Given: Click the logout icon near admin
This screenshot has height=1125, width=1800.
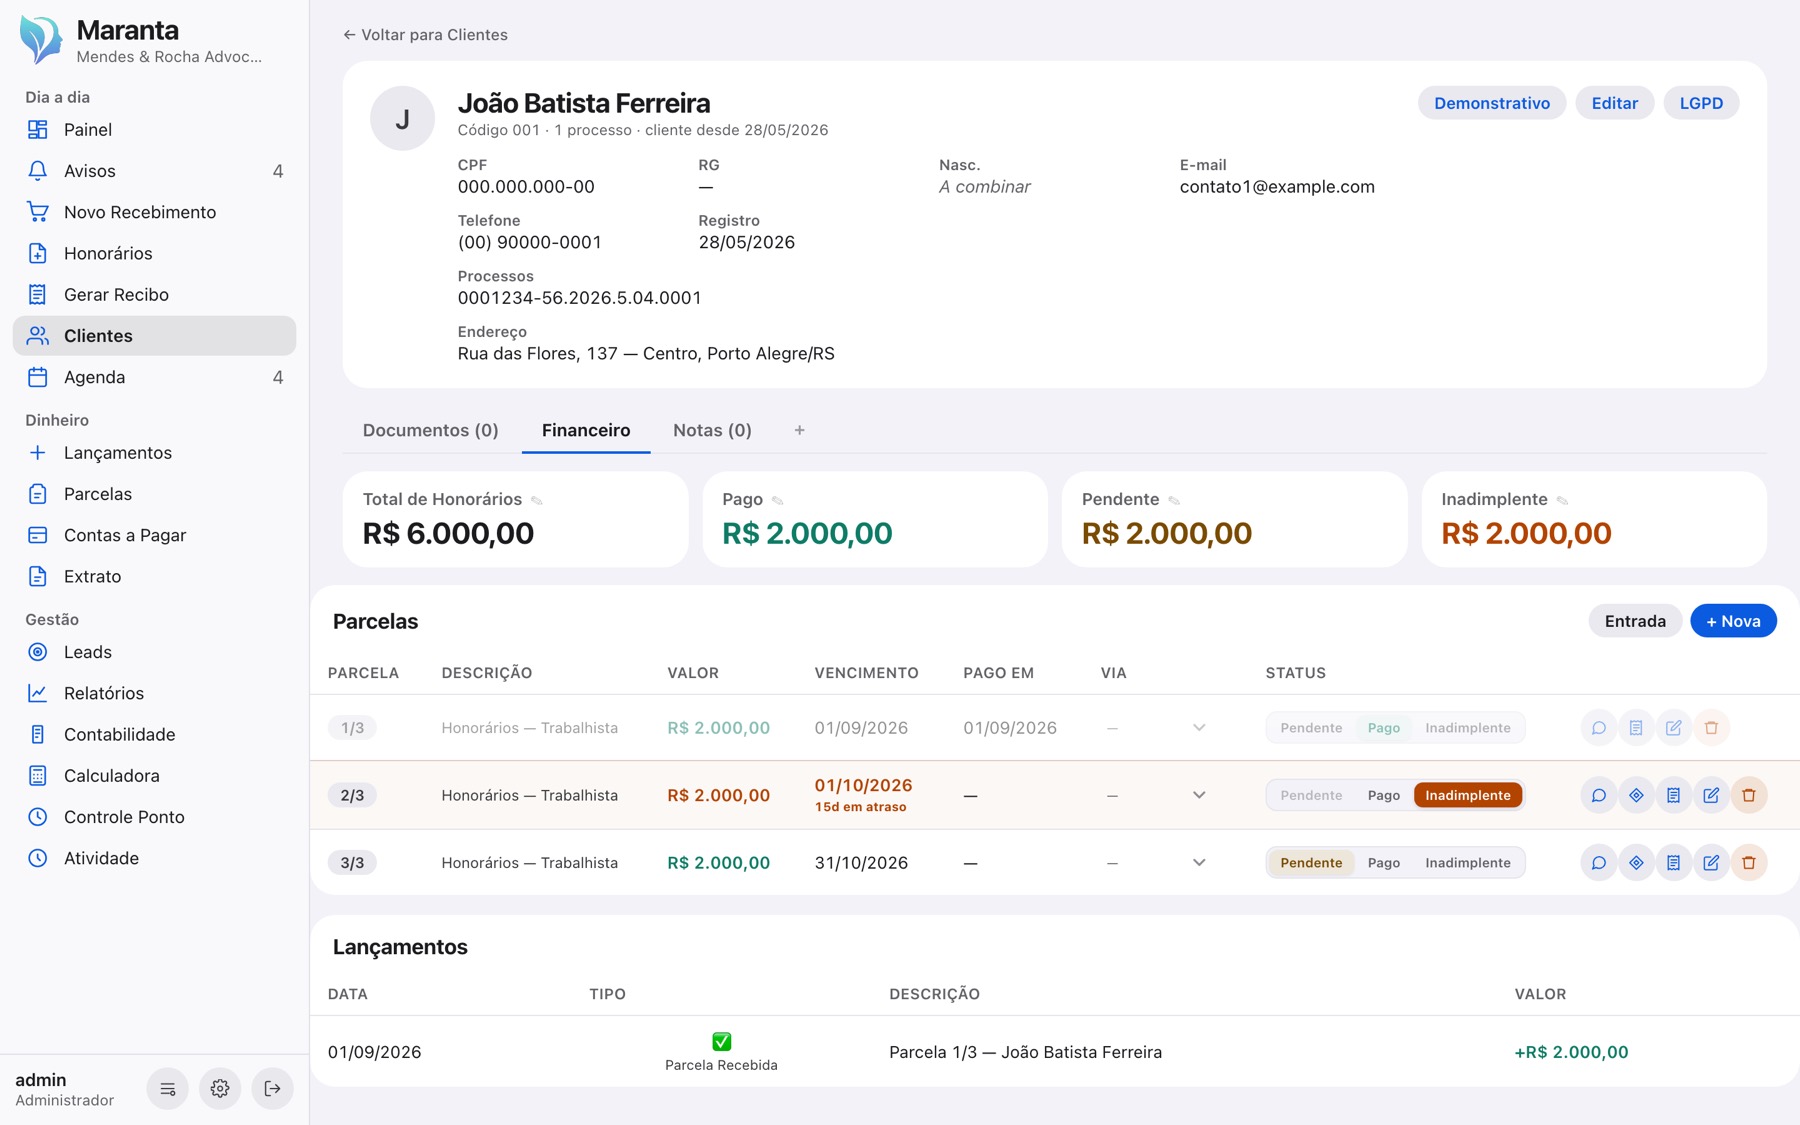Looking at the screenshot, I should point(272,1088).
